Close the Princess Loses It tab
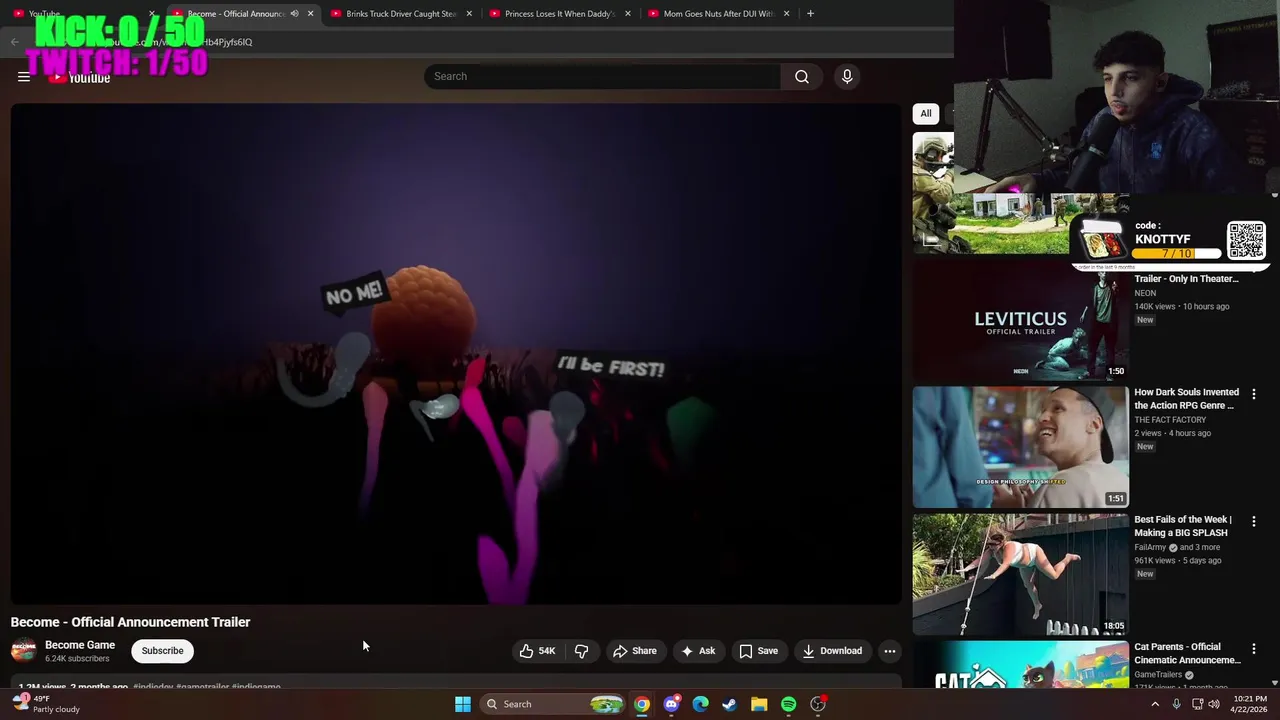 click(628, 14)
